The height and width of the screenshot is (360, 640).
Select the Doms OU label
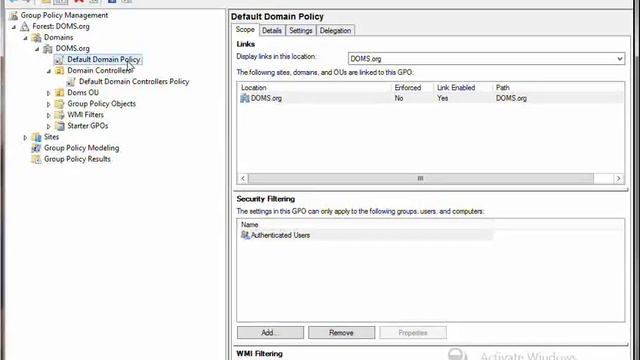pyautogui.click(x=83, y=93)
